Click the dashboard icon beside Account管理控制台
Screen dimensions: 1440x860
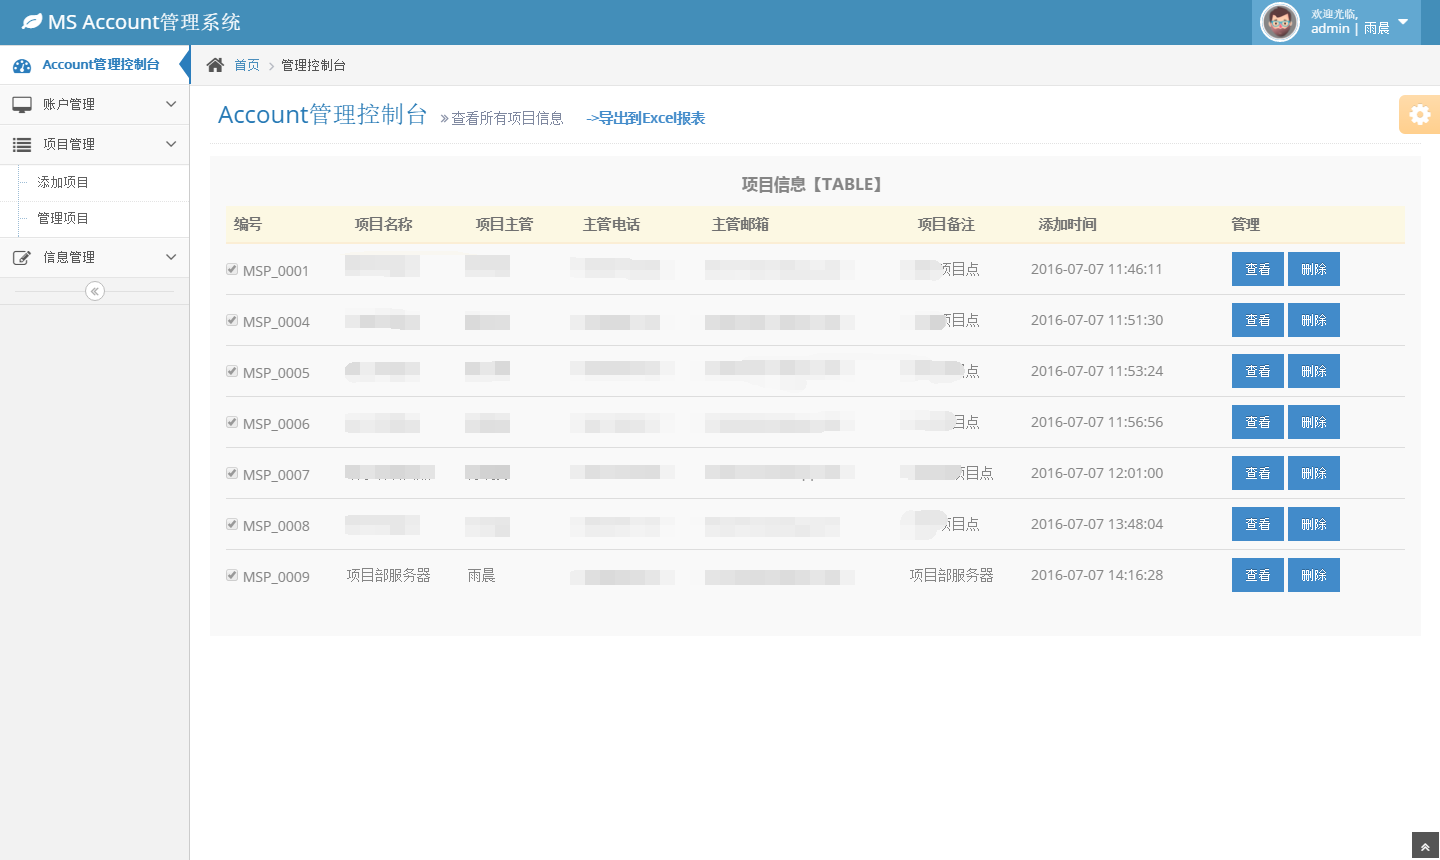pos(22,66)
